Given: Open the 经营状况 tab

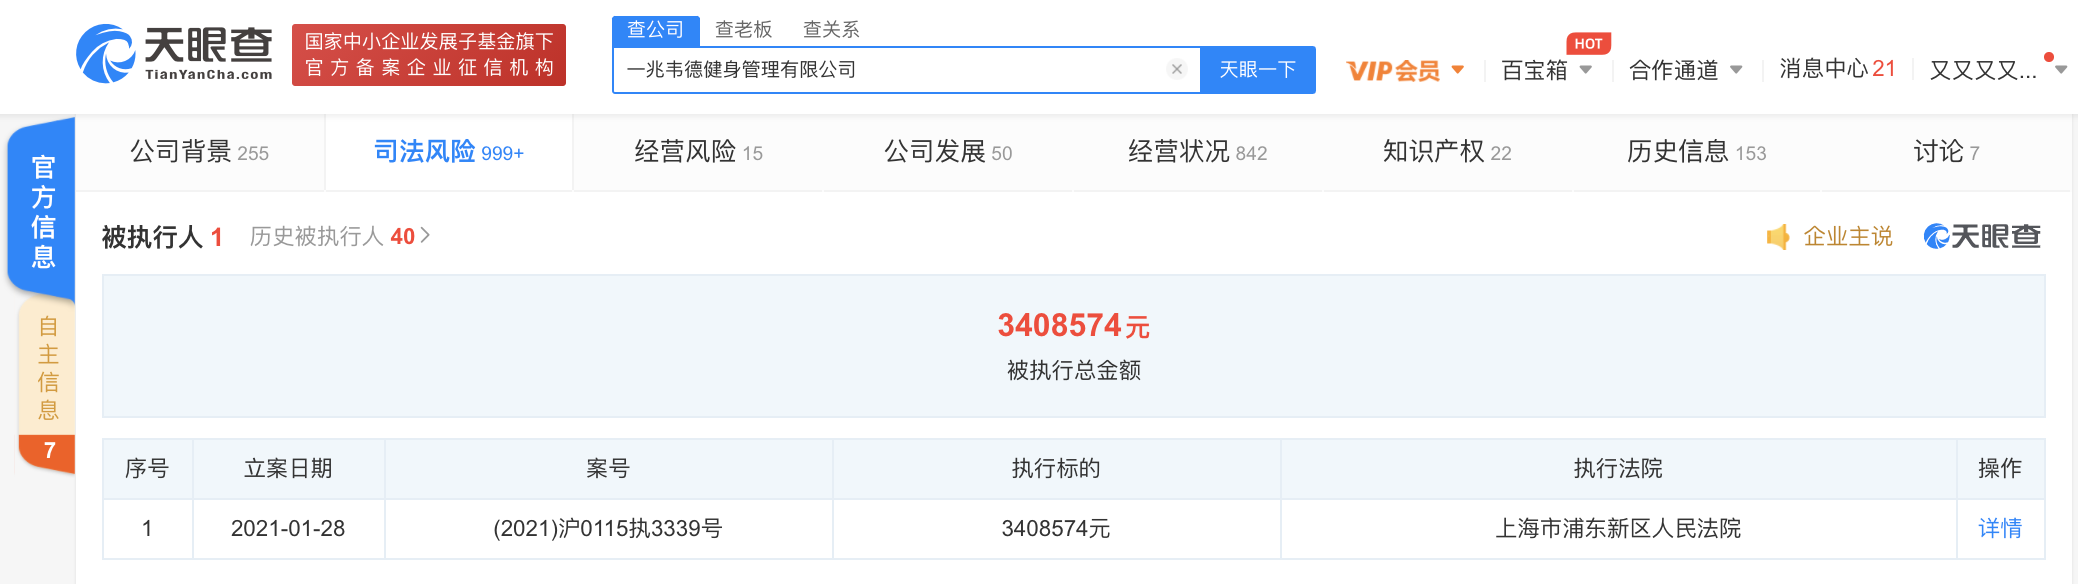Looking at the screenshot, I should [x=1197, y=152].
